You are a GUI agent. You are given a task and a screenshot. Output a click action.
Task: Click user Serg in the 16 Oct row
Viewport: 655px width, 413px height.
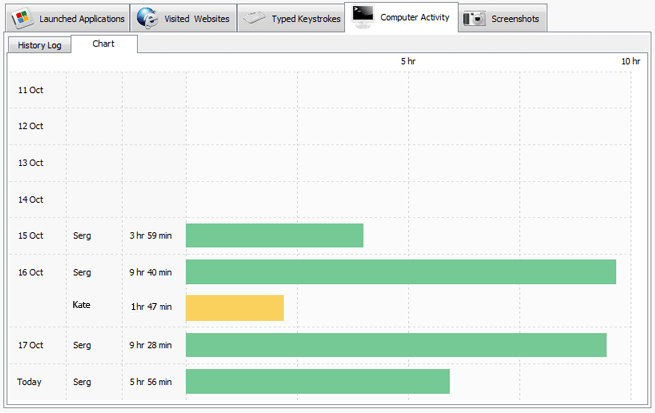tap(82, 272)
